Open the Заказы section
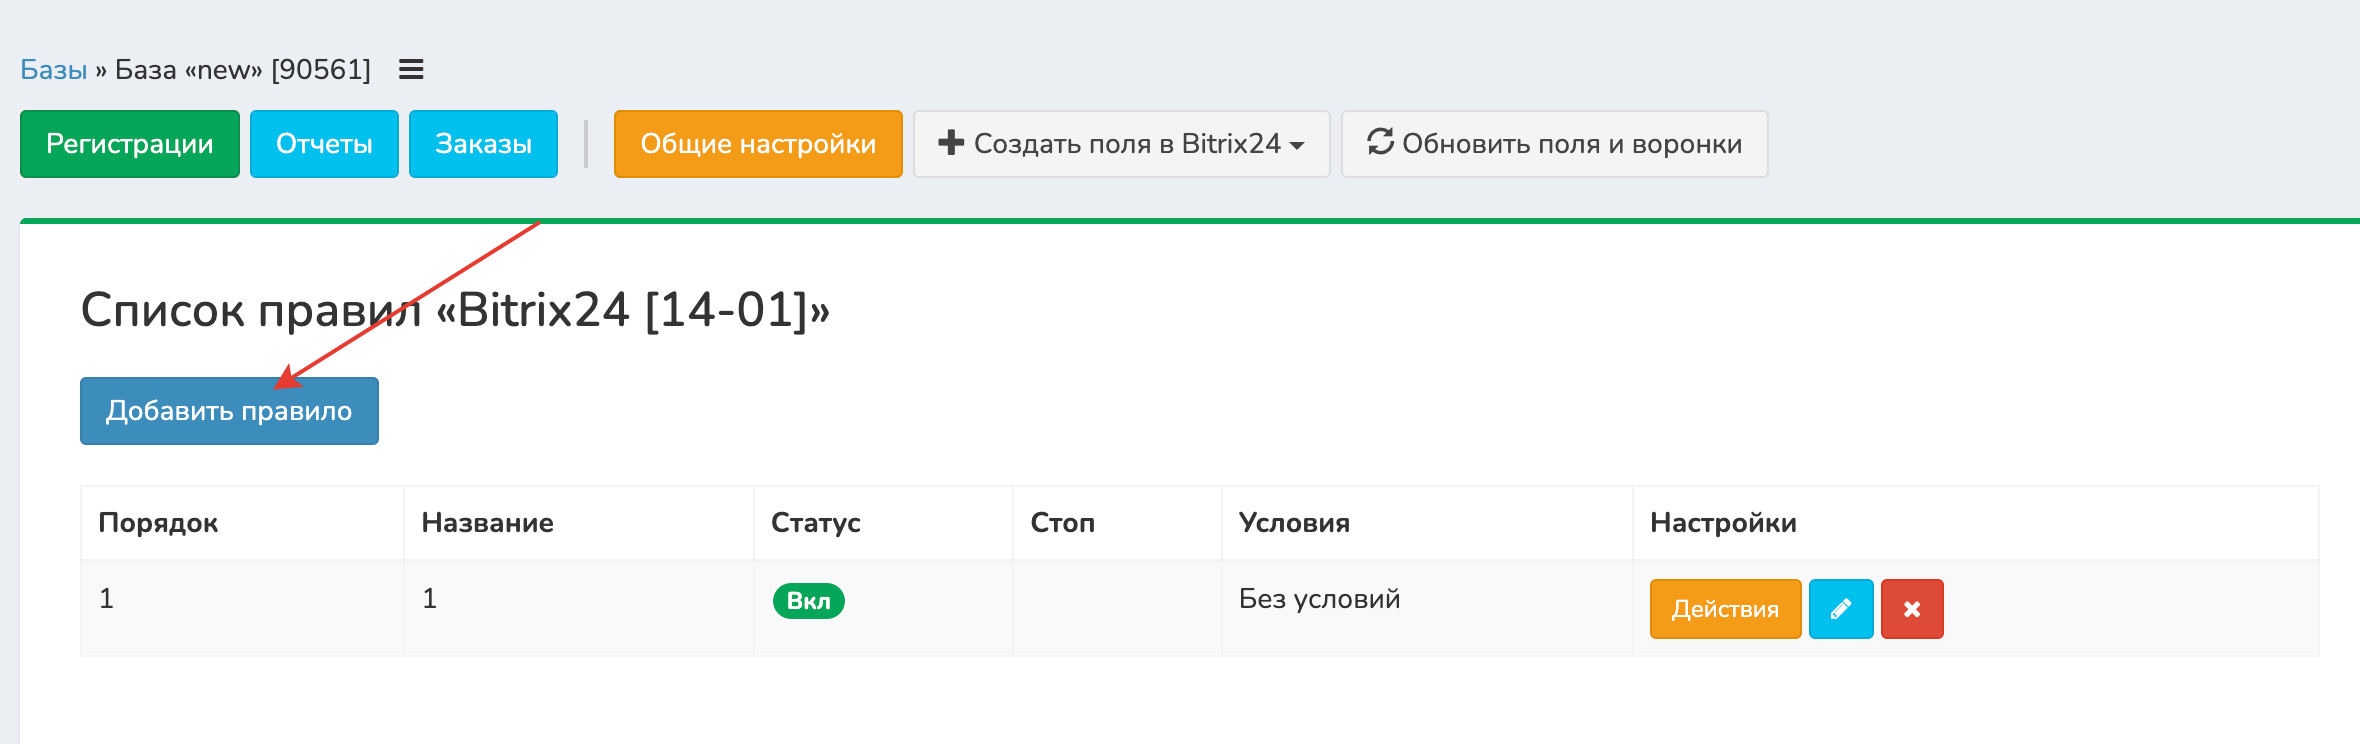This screenshot has width=2360, height=744. pos(483,144)
